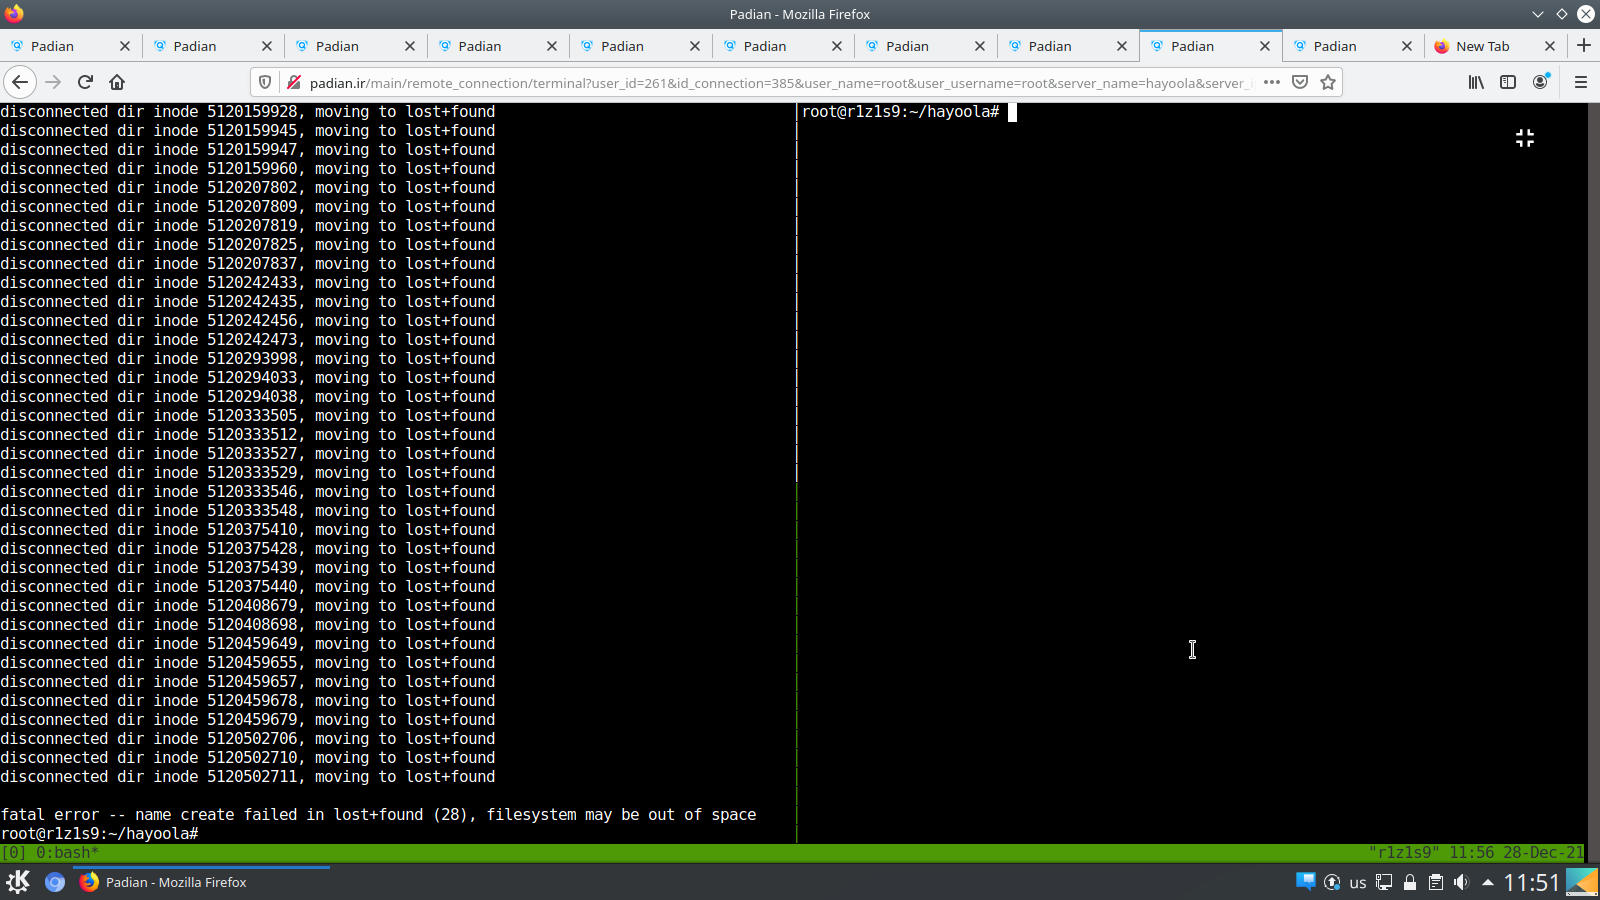
Task: Click the line with inode 5120159960
Action: (x=248, y=169)
